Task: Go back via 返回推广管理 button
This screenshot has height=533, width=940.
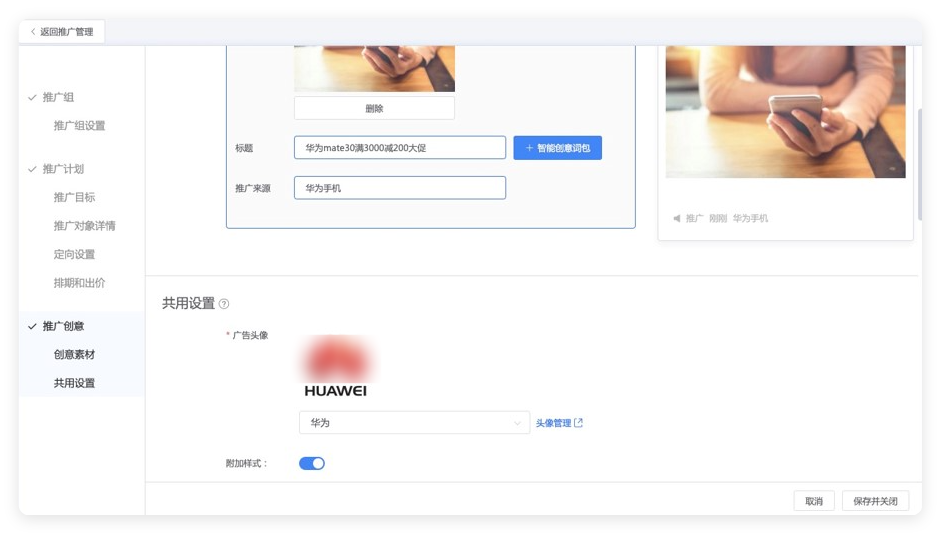Action: click(x=62, y=32)
